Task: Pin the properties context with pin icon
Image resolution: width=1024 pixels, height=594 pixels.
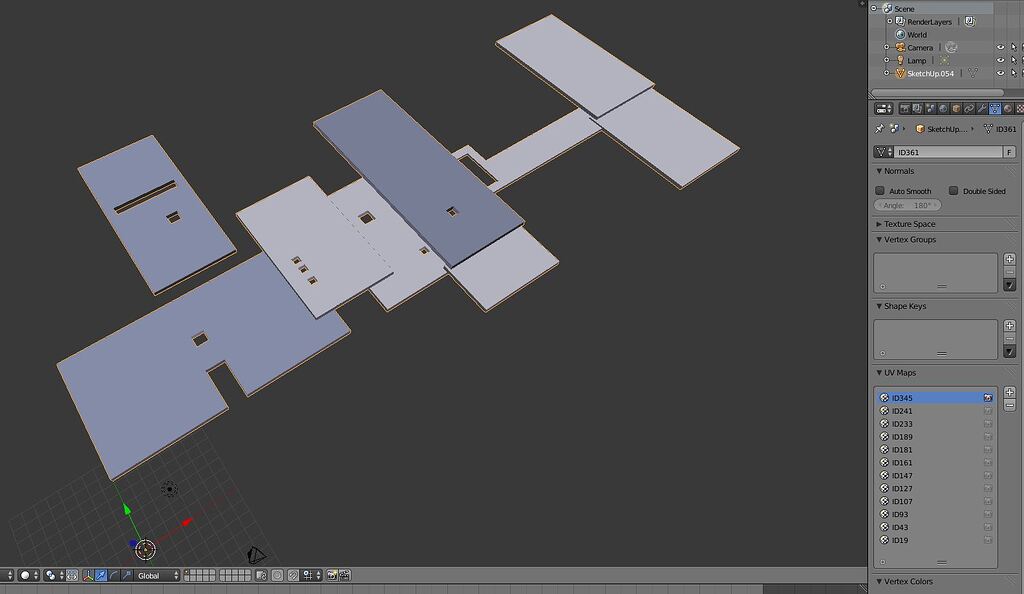Action: point(879,129)
